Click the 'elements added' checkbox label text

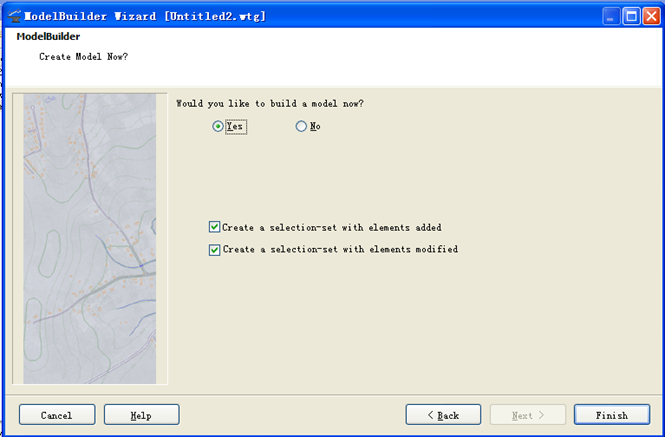[x=332, y=228]
